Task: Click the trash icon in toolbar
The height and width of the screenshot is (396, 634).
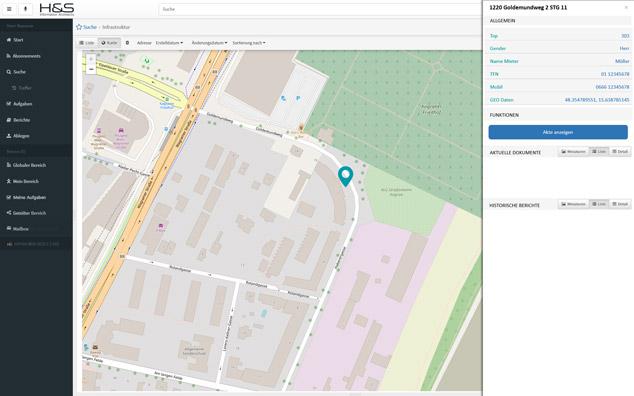Action: click(x=127, y=43)
